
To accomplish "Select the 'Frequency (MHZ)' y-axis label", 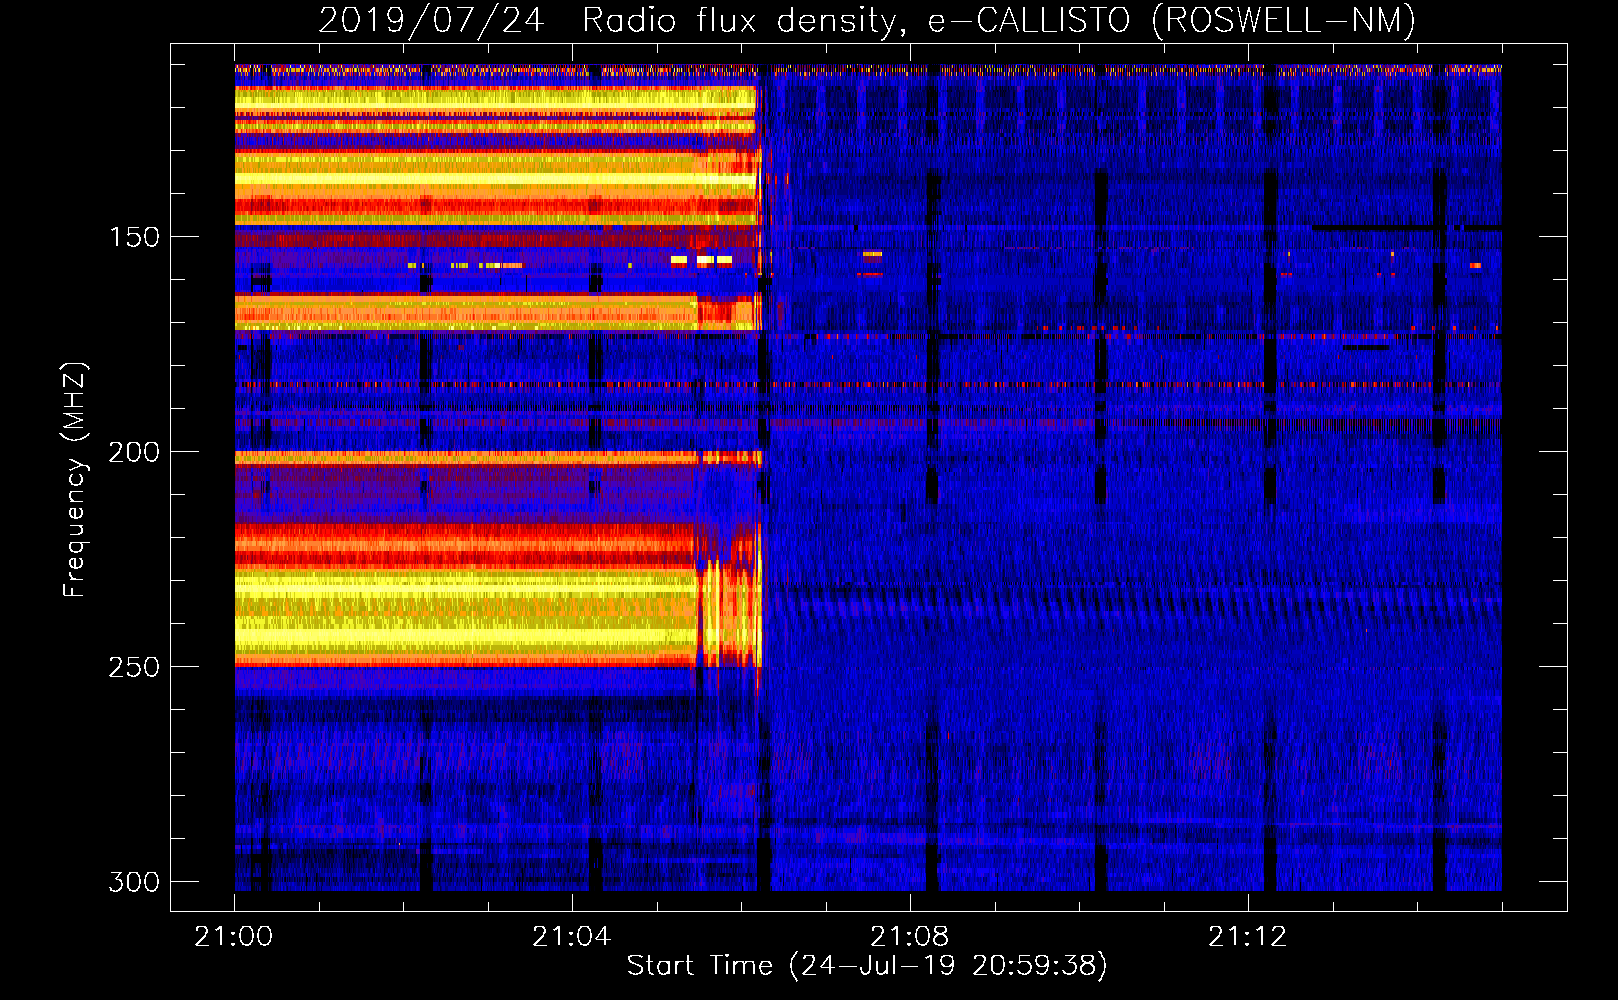I will tap(75, 480).
